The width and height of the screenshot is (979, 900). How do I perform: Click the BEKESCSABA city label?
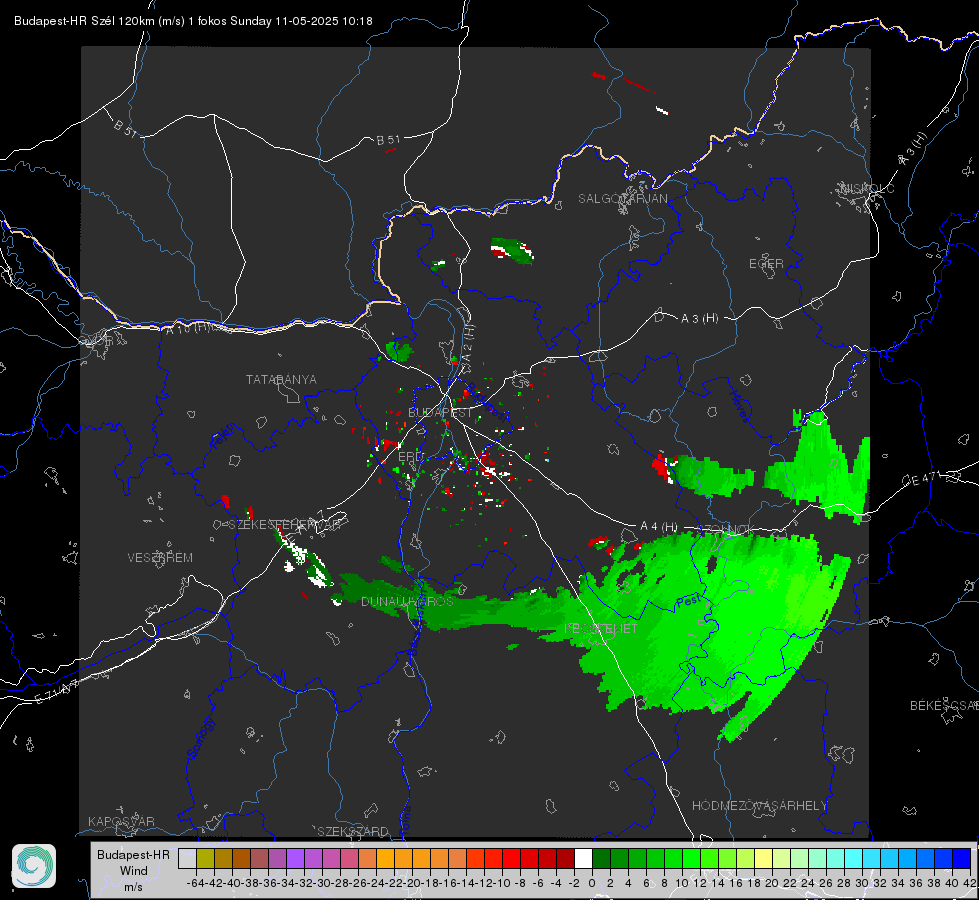coord(944,705)
